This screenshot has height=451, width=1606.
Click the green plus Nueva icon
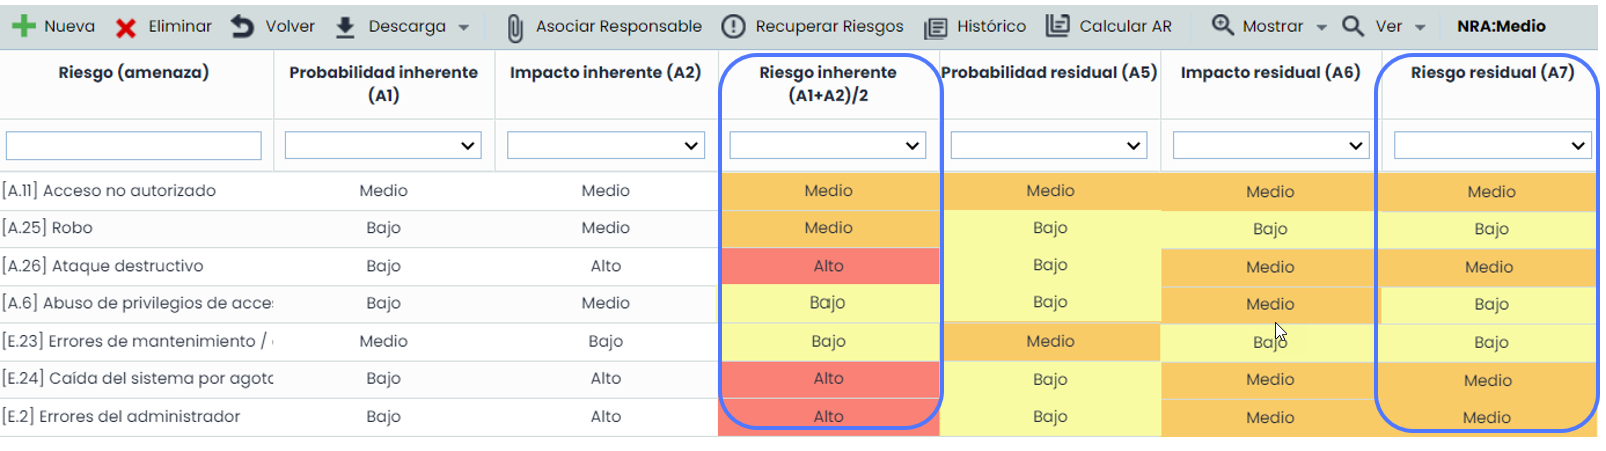click(x=23, y=27)
